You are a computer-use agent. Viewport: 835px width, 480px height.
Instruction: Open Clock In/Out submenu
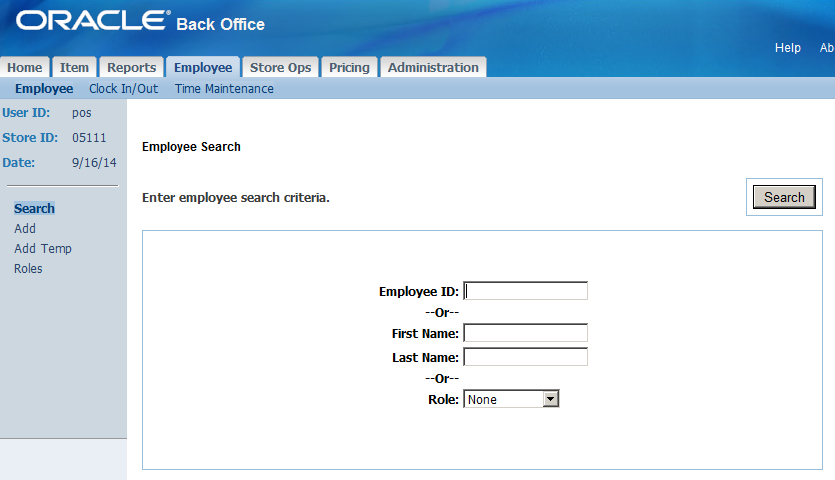124,88
